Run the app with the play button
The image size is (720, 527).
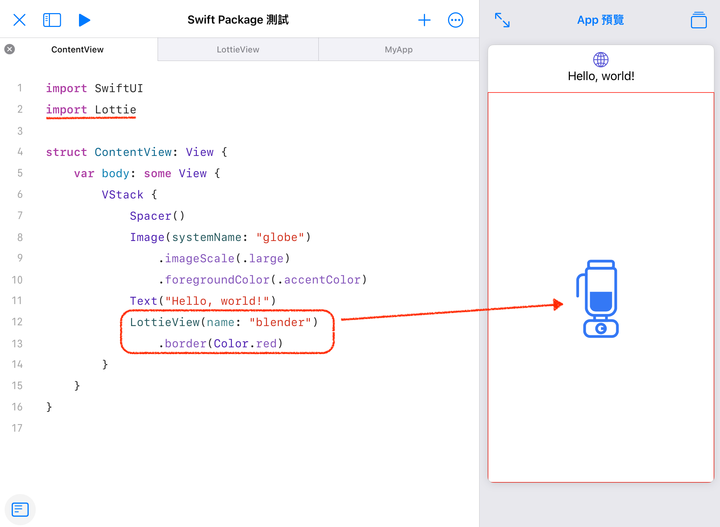pyautogui.click(x=84, y=20)
